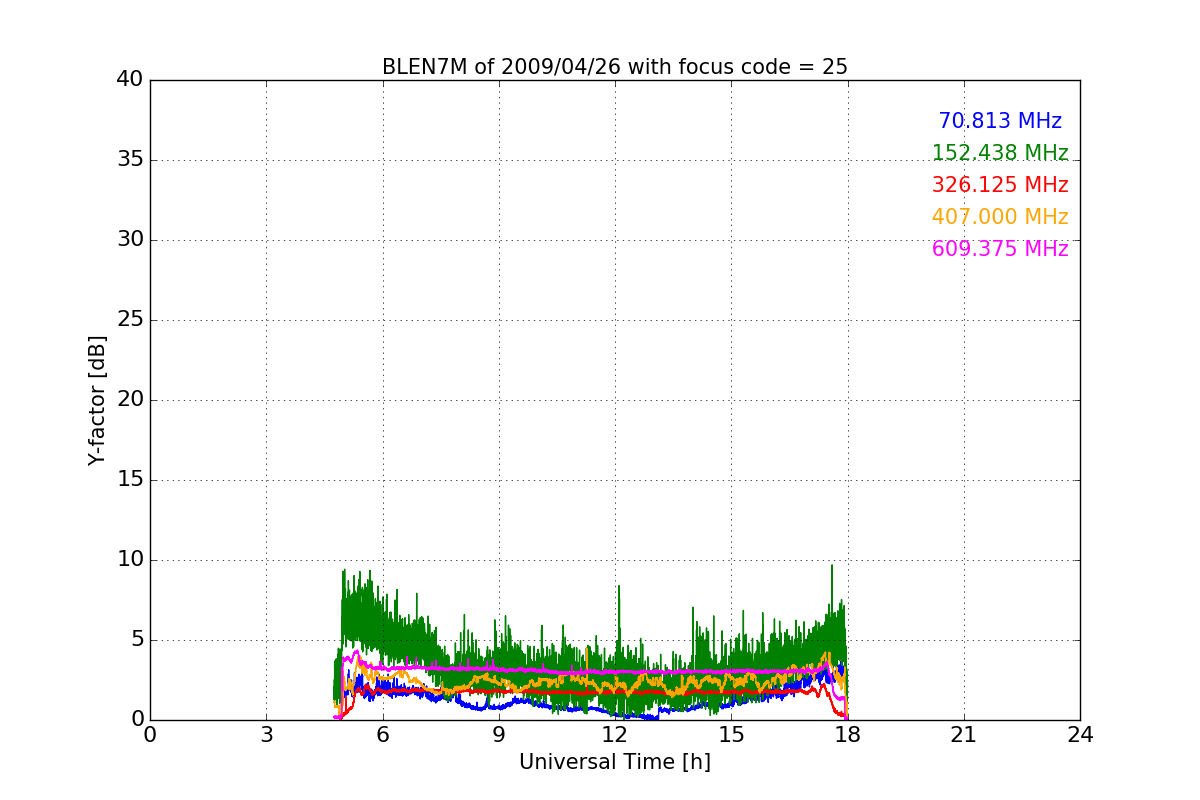Select the 407.000 MHz legend label
1200x800 pixels.
(x=1000, y=217)
